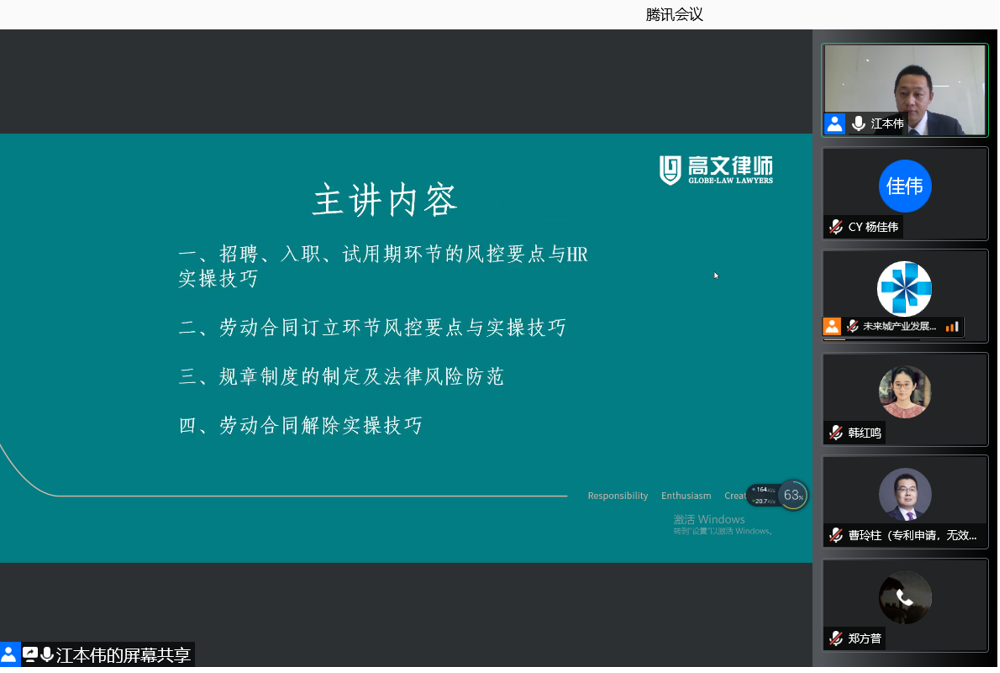This screenshot has width=1000, height=673.
Task: Click the word Enthusiasm on the slide footer
Action: pyautogui.click(x=686, y=496)
